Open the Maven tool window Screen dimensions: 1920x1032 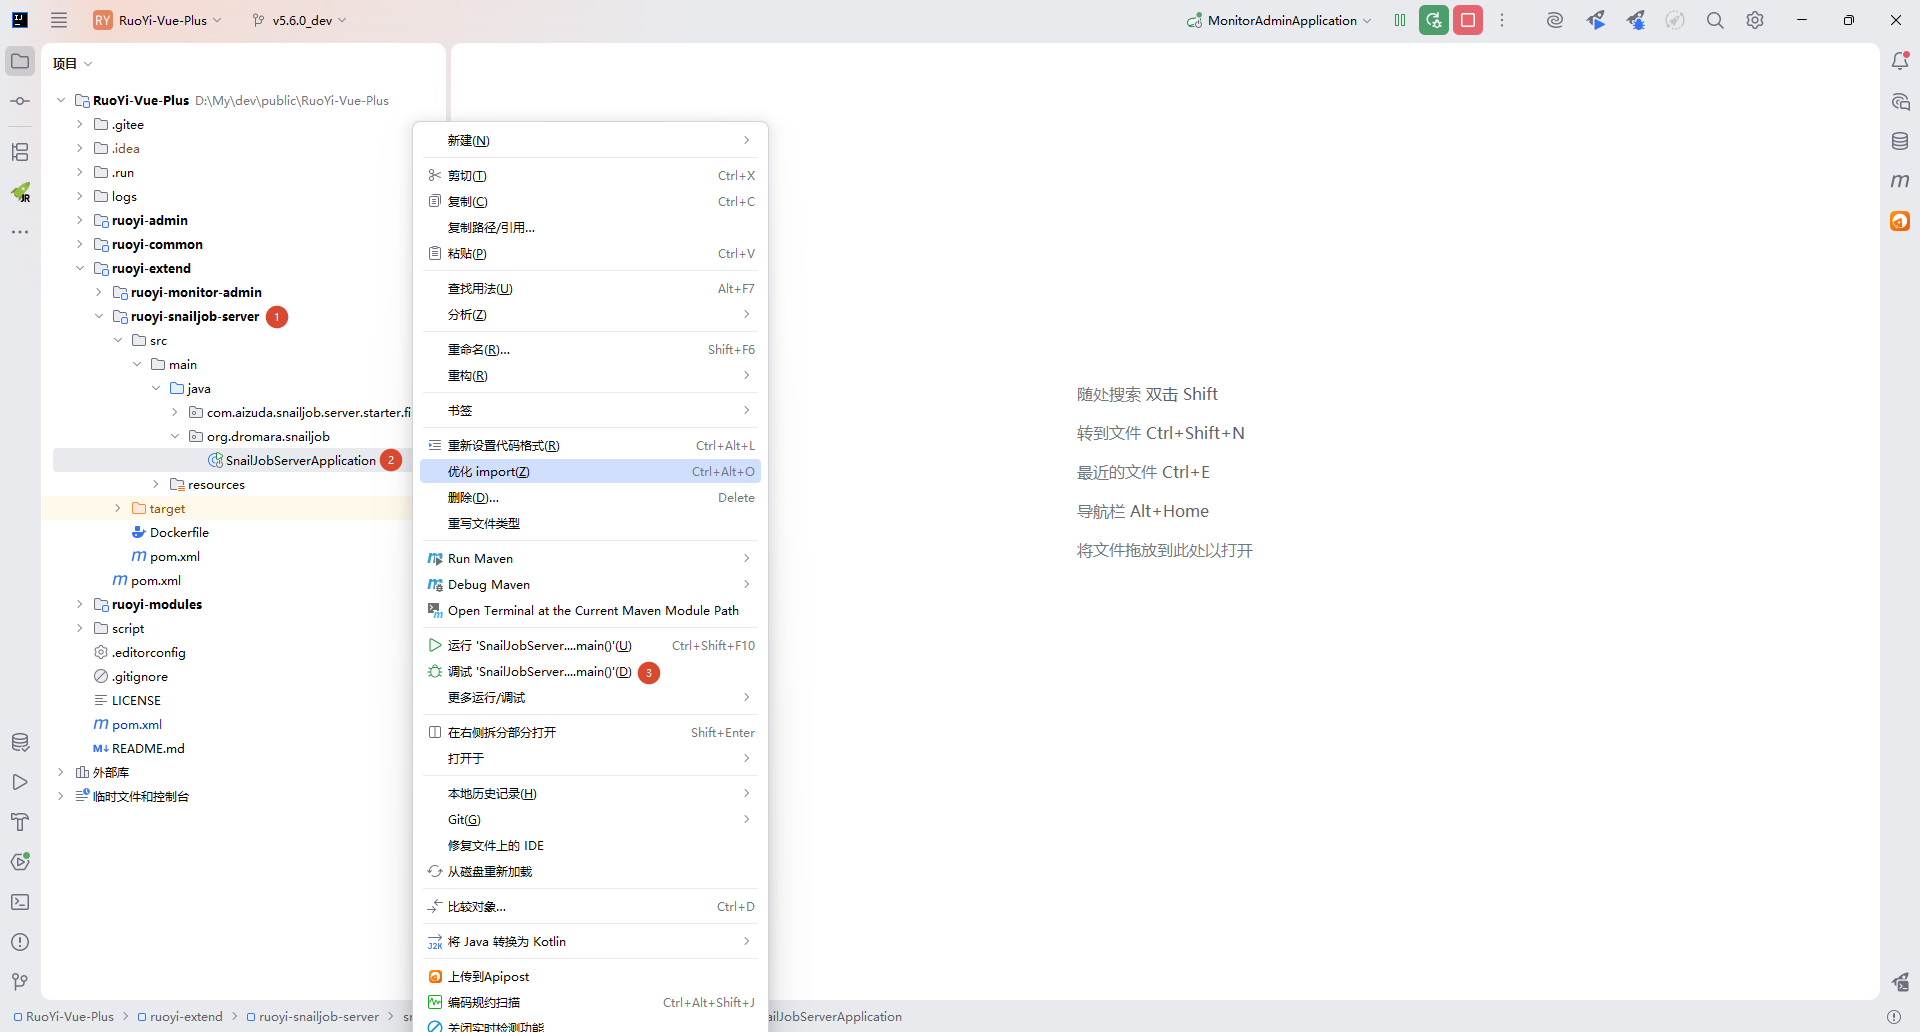(1900, 181)
